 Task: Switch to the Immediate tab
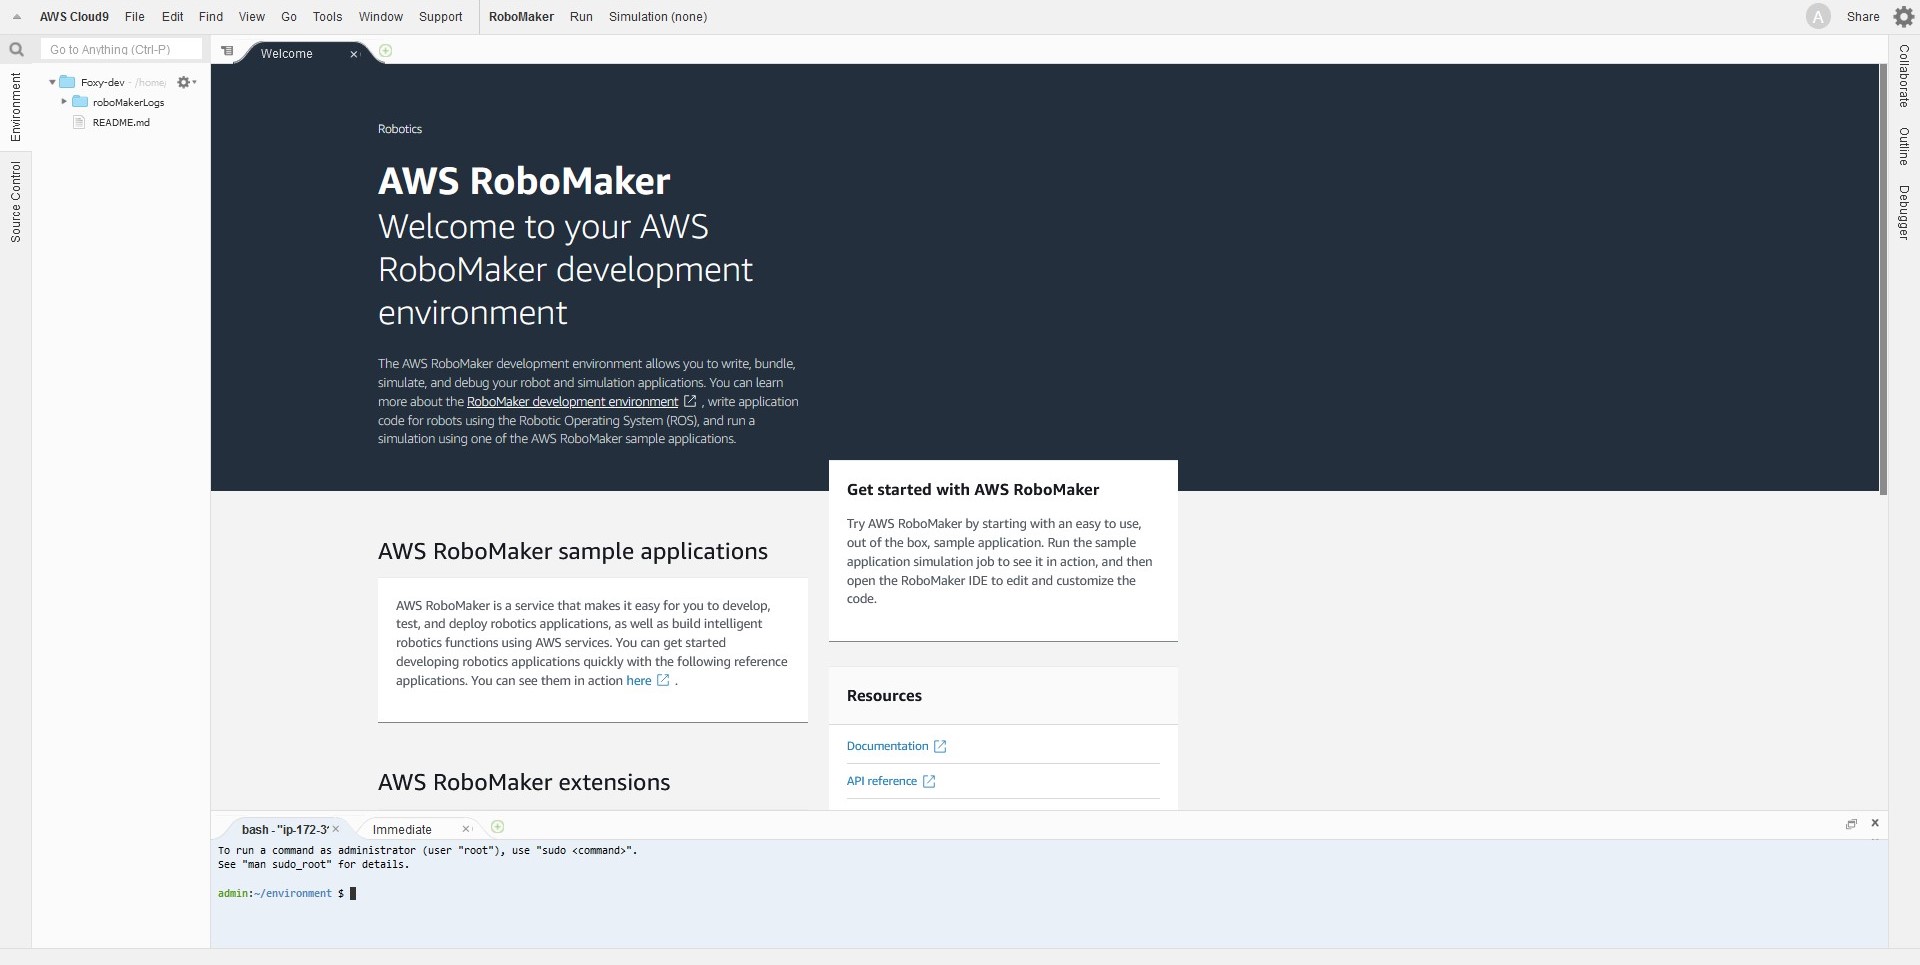pos(402,829)
